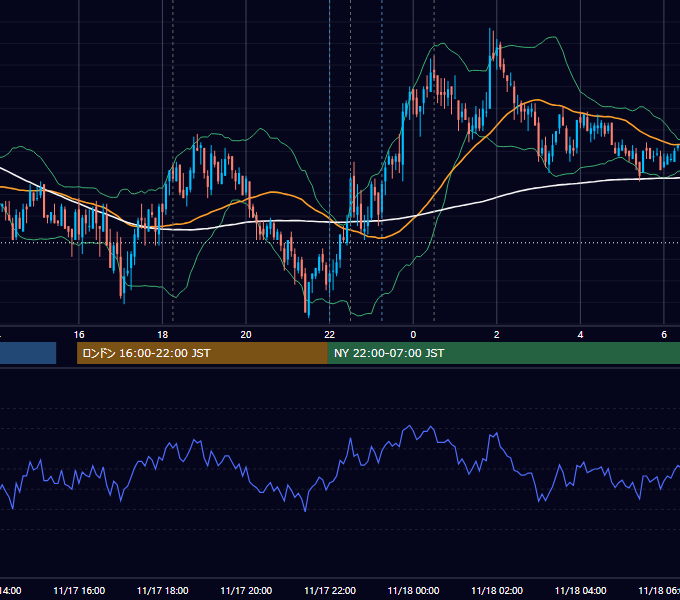Image resolution: width=680 pixels, height=600 pixels.
Task: Click the 11/18 00:00 time label
Action: [413, 590]
